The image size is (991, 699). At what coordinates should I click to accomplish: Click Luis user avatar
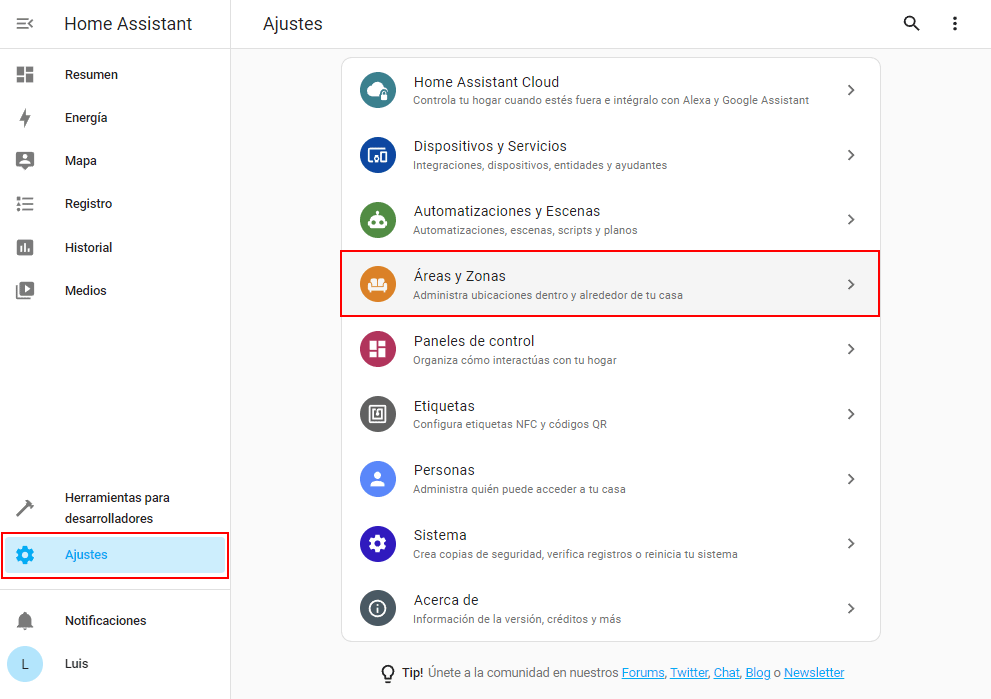[x=25, y=664]
